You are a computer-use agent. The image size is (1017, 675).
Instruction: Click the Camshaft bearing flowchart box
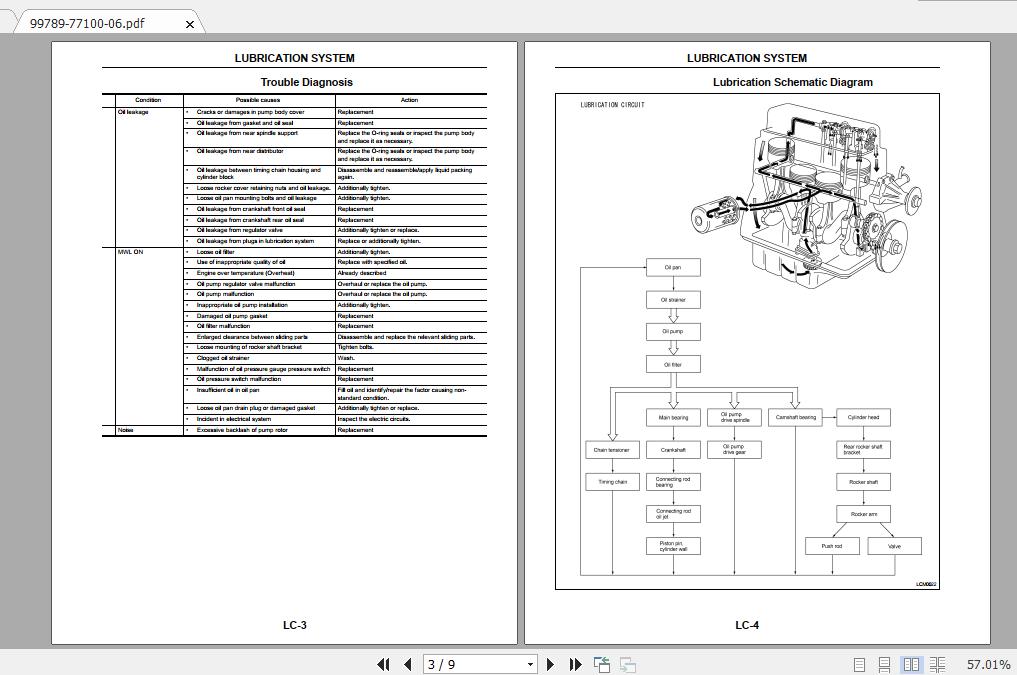click(x=795, y=418)
